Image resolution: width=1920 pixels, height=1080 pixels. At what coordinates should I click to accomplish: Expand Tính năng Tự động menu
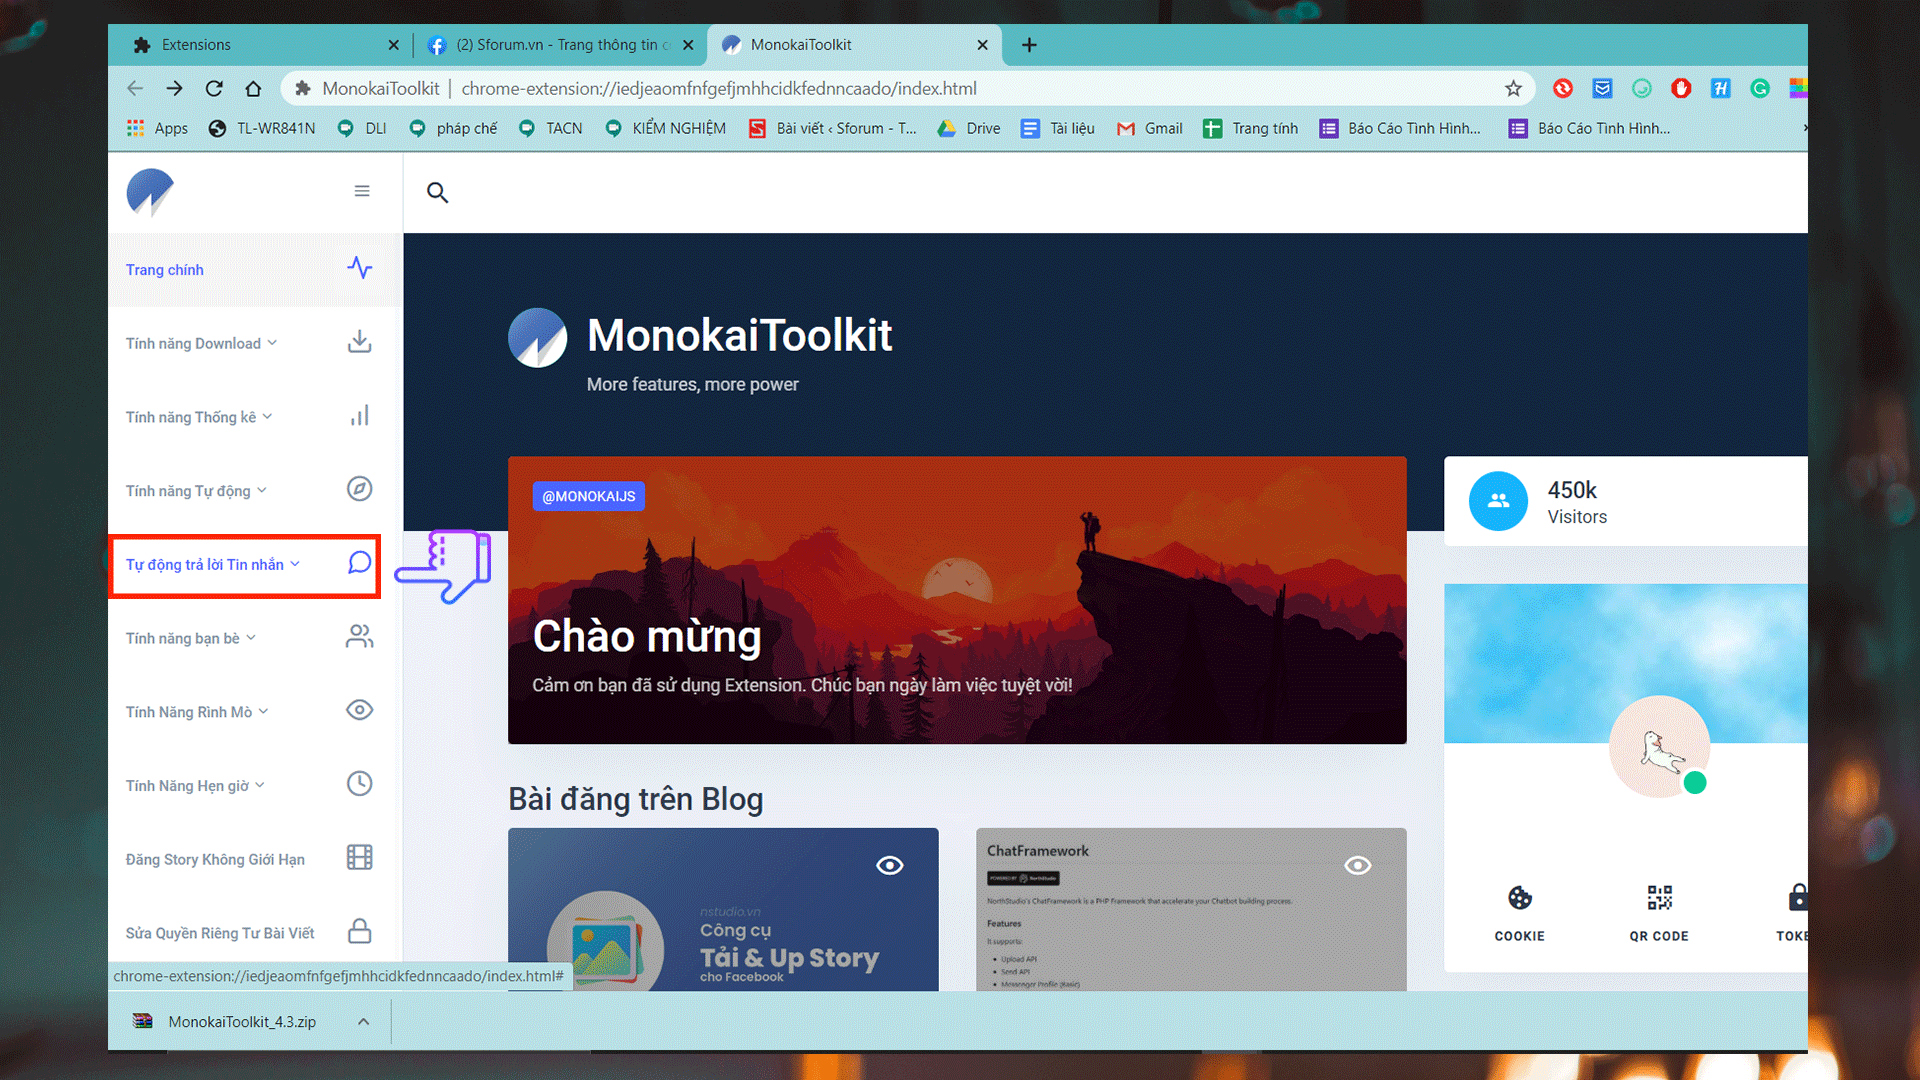(196, 491)
